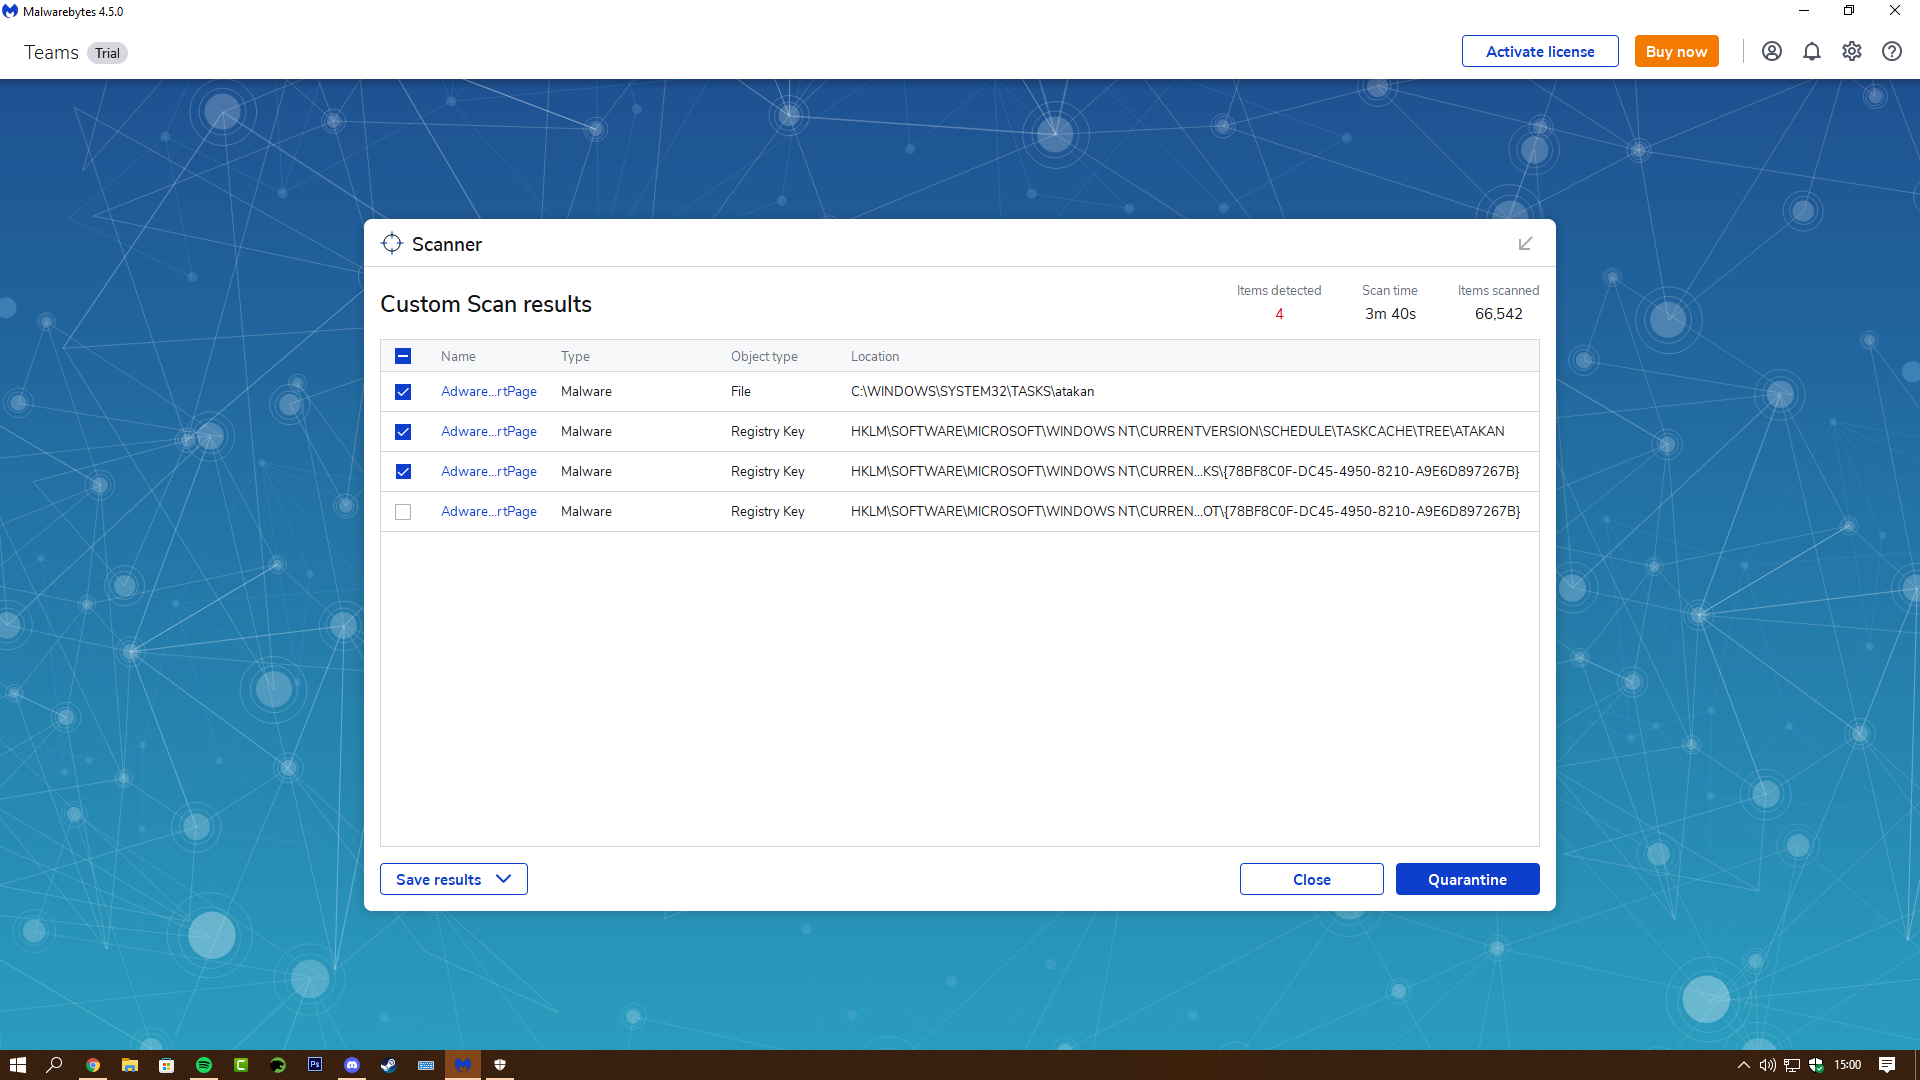Check the unchecked fourth registry key detection
Viewport: 1920px width, 1080px height.
point(403,512)
